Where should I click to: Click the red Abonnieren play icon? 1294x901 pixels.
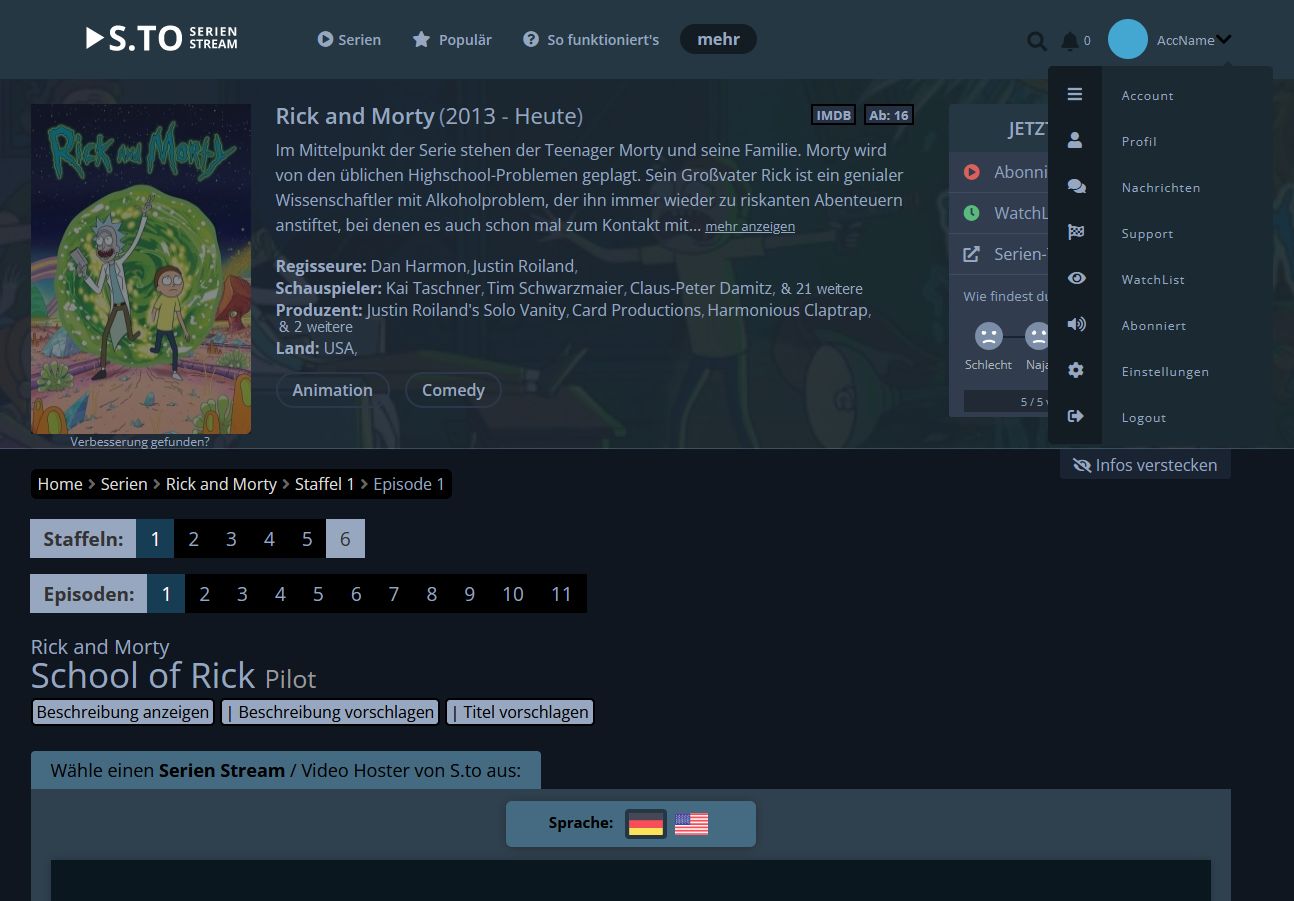coord(972,172)
